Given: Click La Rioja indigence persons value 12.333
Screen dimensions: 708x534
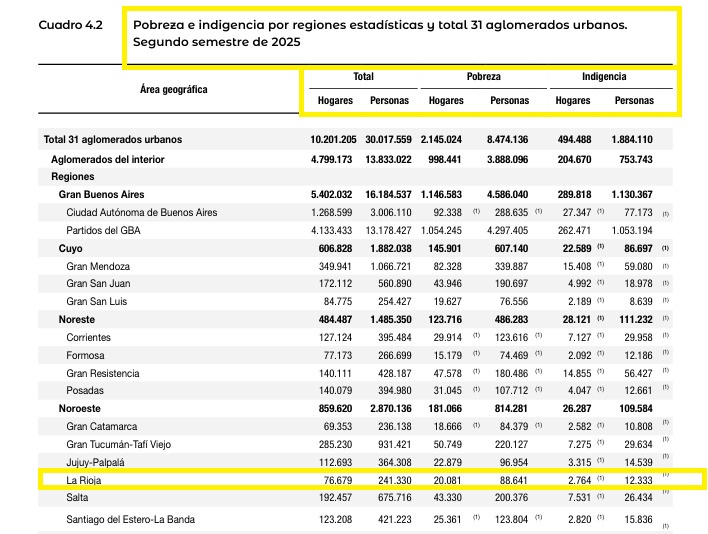Looking at the screenshot, I should [638, 480].
